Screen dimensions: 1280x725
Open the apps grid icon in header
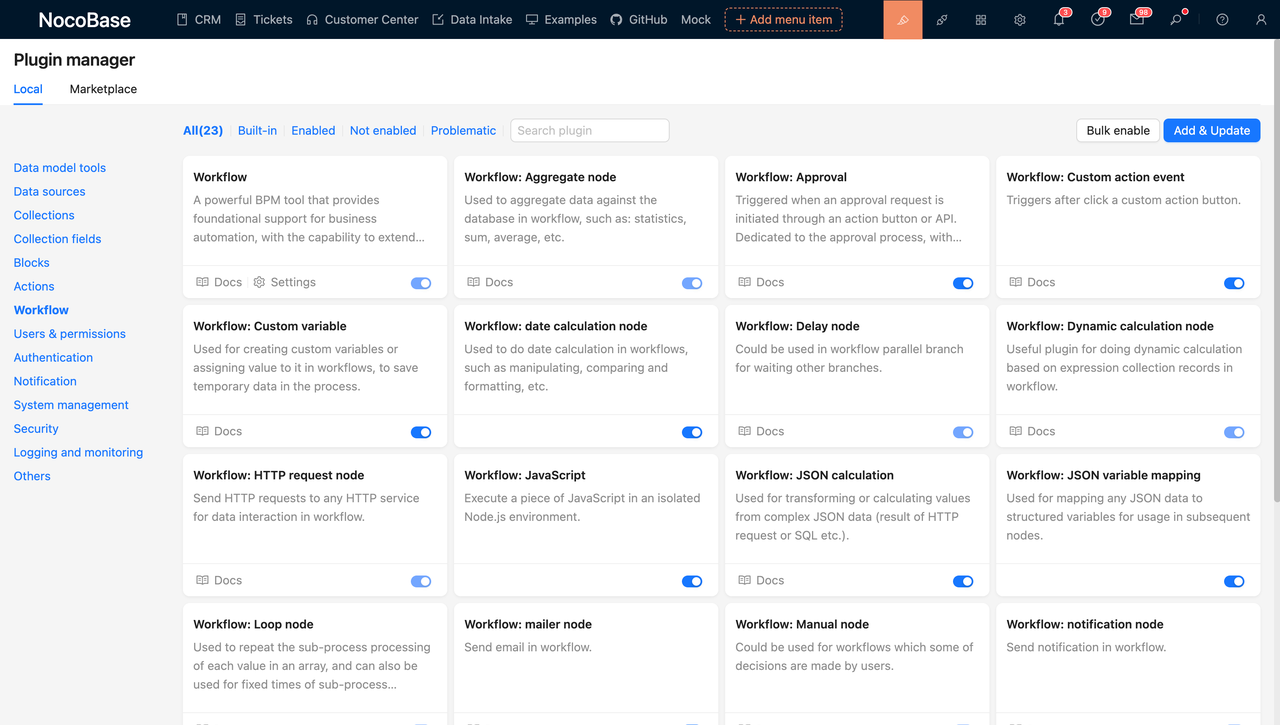pos(980,19)
